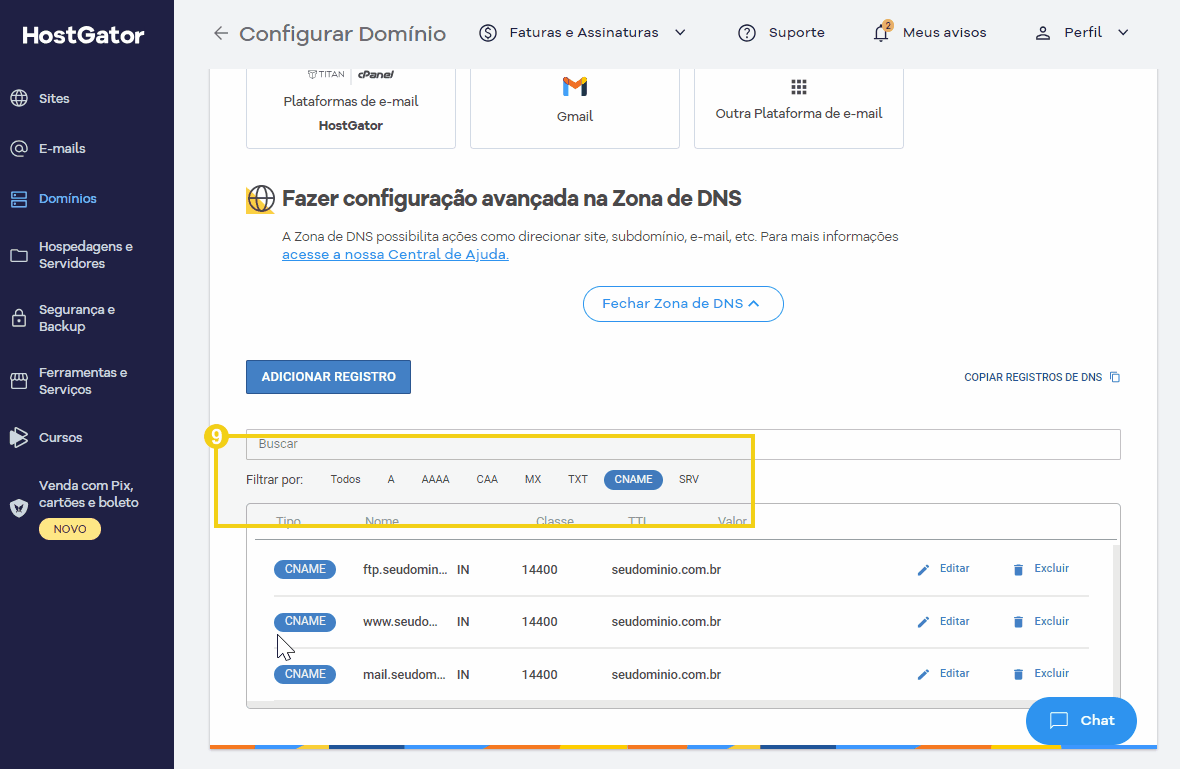Open the Segurança e Backup lock icon
This screenshot has height=769, width=1180.
(x=19, y=318)
